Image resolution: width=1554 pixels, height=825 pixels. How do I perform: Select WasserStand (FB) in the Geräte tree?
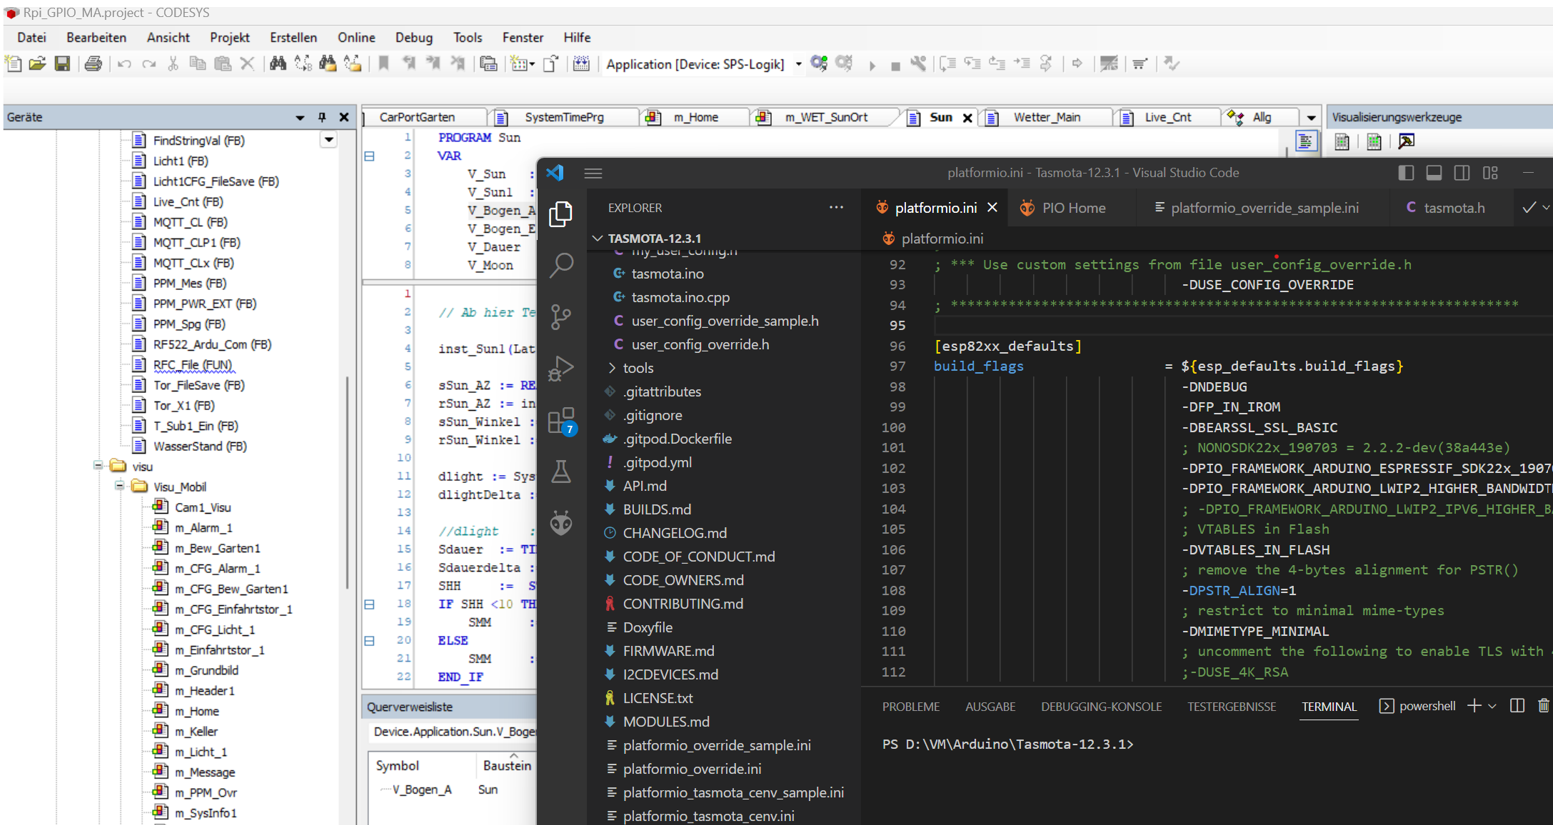(199, 446)
